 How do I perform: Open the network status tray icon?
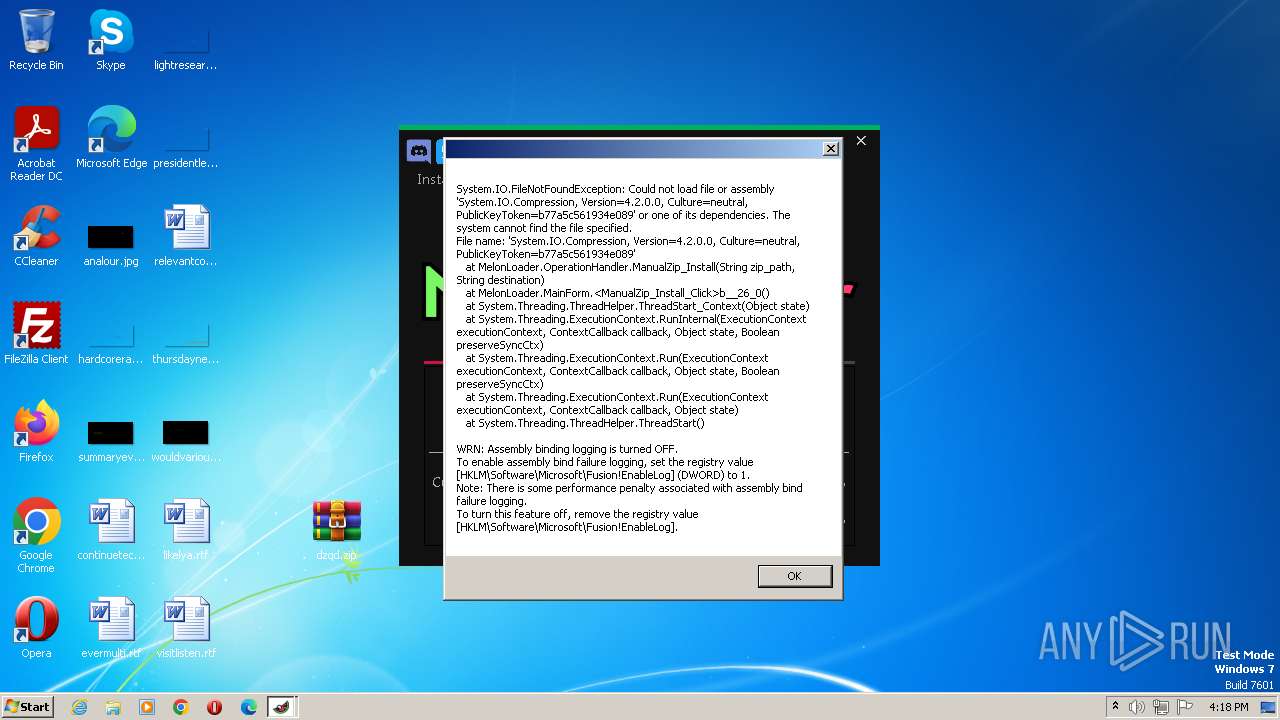[x=1161, y=707]
